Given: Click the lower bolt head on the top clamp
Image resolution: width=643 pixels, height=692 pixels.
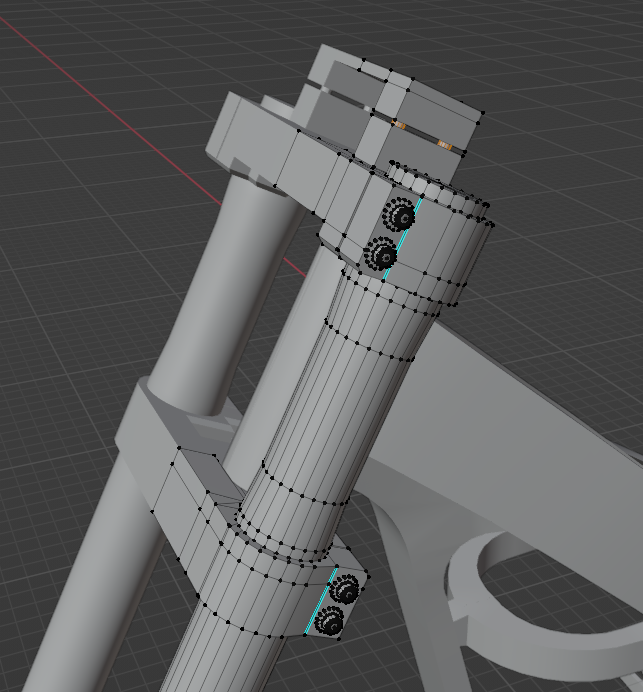Looking at the screenshot, I should (x=380, y=253).
